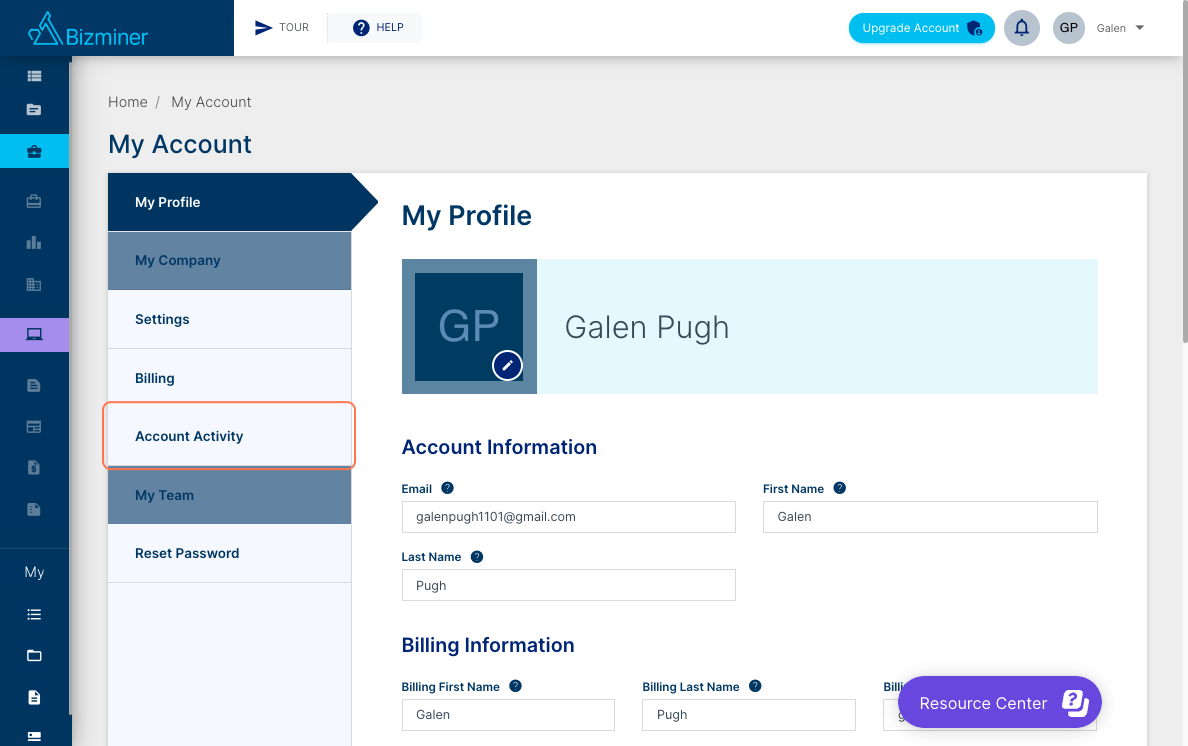
Task: Click the Resource Center chat icon
Action: point(1075,703)
